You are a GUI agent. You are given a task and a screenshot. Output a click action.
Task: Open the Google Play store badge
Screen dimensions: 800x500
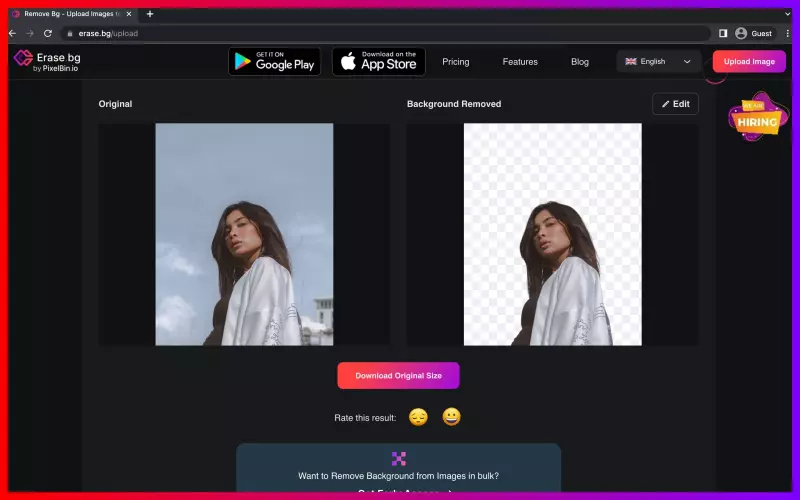(x=274, y=61)
